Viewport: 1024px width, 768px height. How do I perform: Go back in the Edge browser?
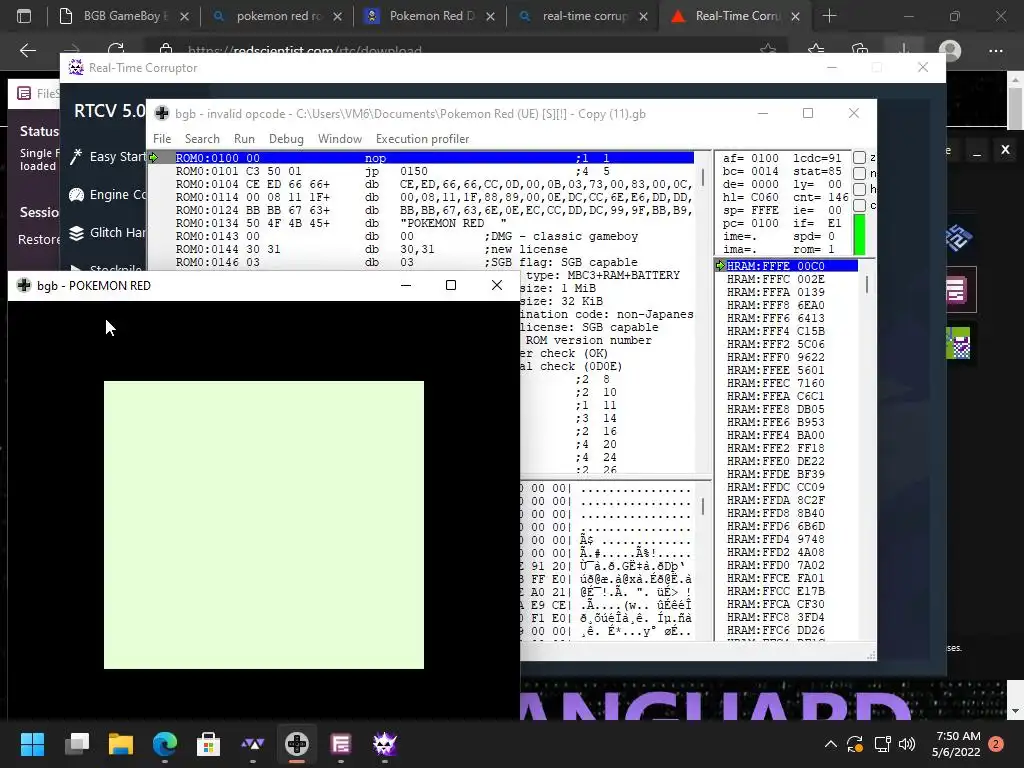tap(27, 50)
